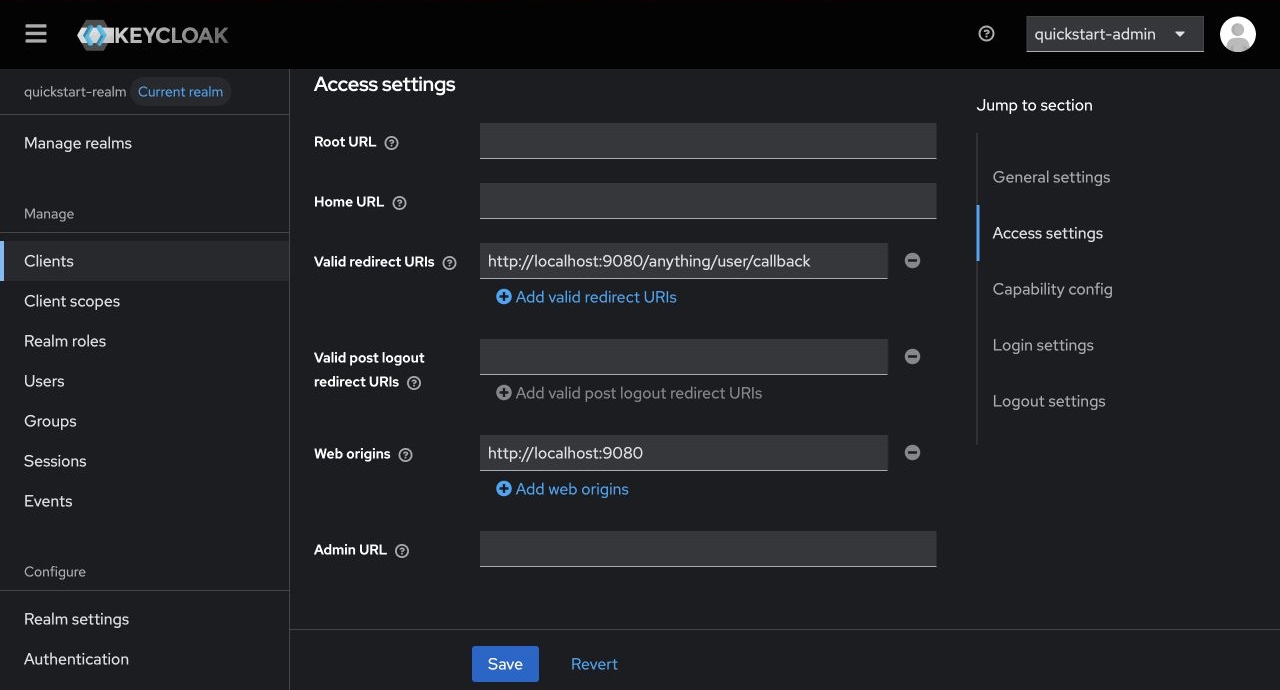Image resolution: width=1280 pixels, height=690 pixels.
Task: Jump to Access settings section
Action: tap(1047, 233)
